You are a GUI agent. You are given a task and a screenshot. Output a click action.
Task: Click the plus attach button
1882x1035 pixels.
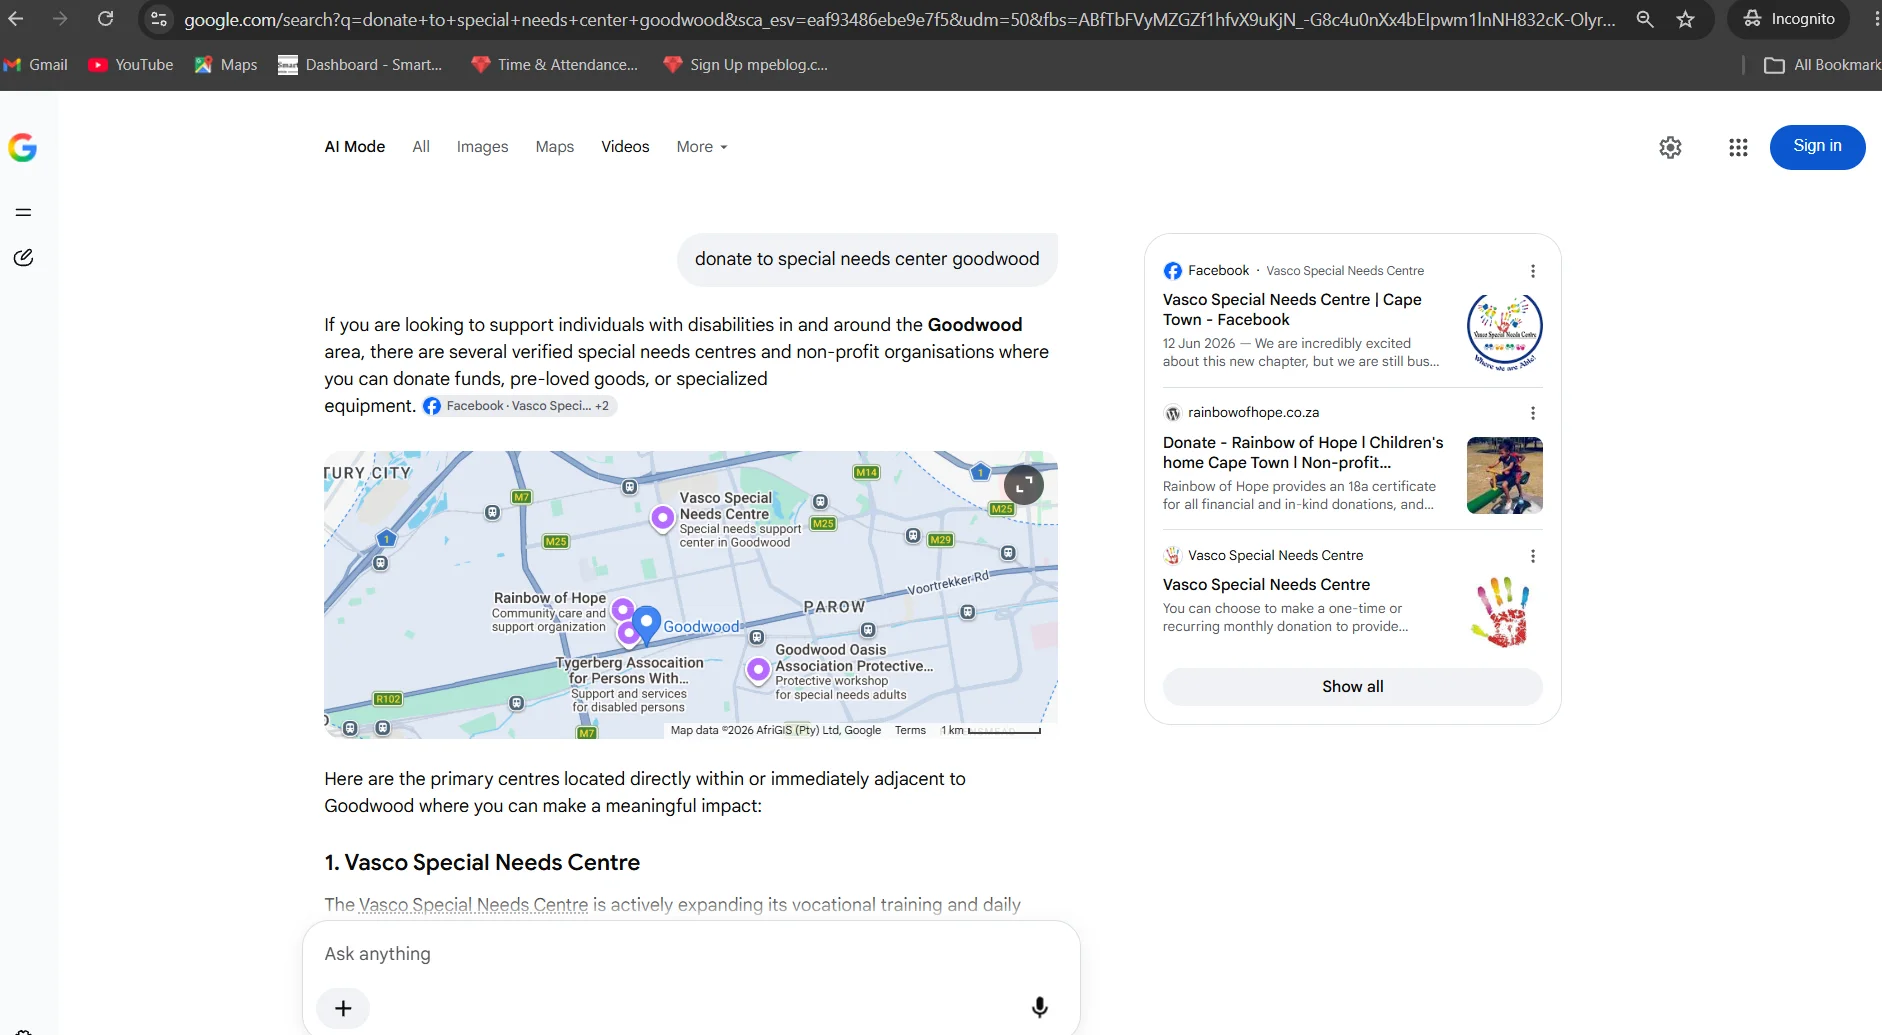[x=343, y=1008]
